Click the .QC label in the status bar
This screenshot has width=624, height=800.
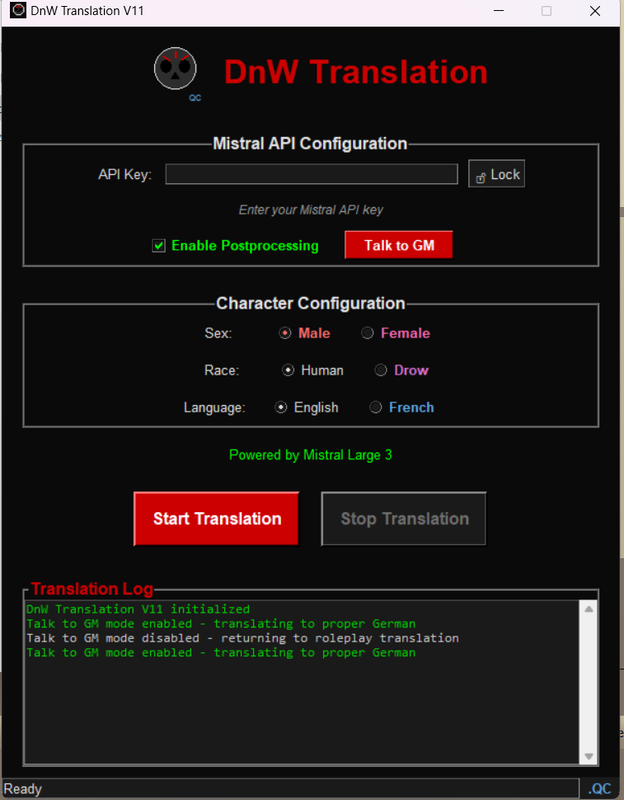[x=600, y=789]
